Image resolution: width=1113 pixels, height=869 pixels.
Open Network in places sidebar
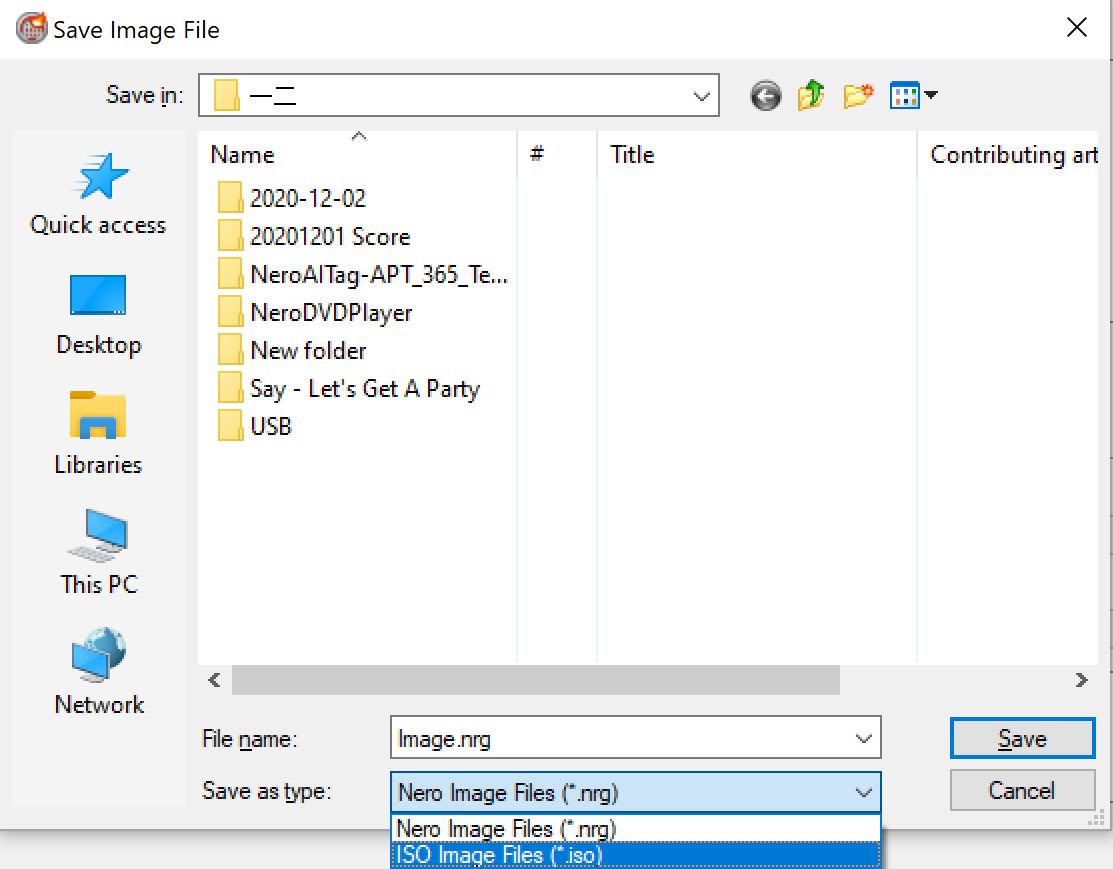click(x=98, y=672)
